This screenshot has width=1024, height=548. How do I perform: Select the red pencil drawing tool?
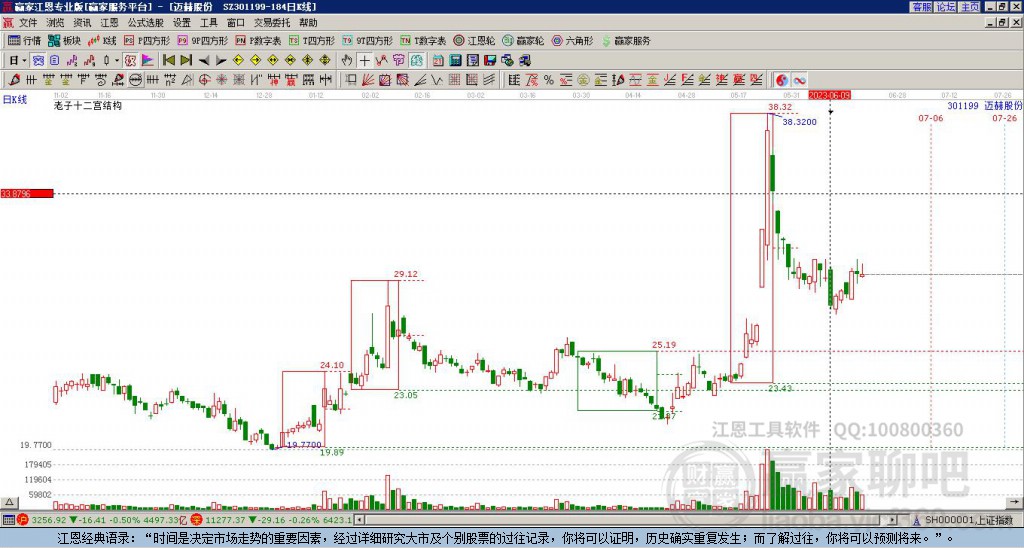(14, 80)
